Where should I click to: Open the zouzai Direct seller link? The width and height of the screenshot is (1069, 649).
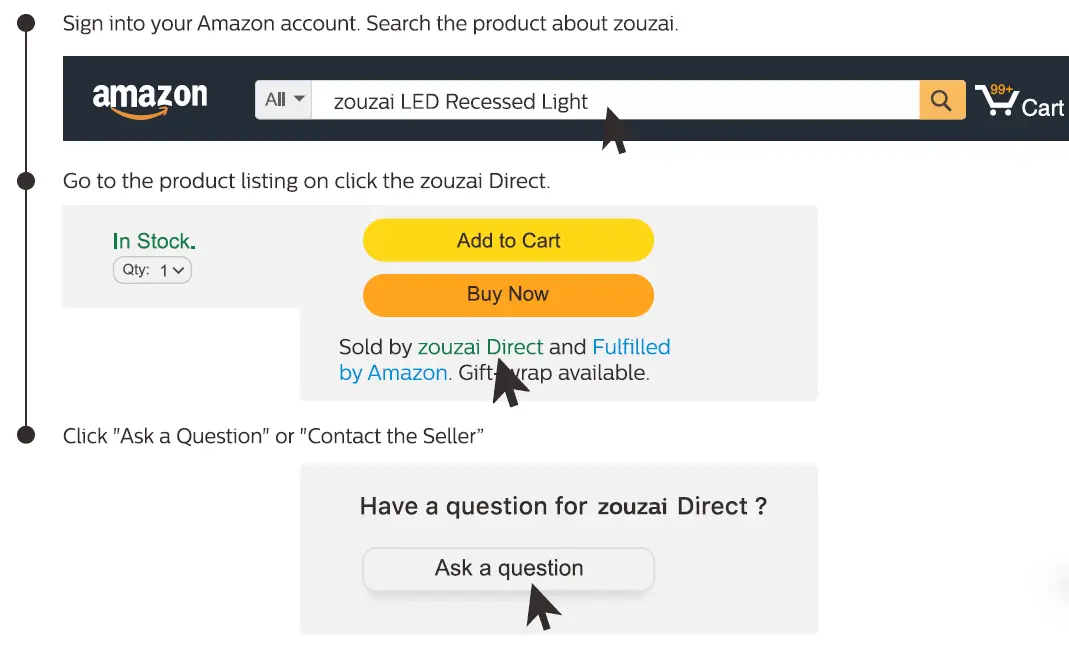click(x=480, y=347)
